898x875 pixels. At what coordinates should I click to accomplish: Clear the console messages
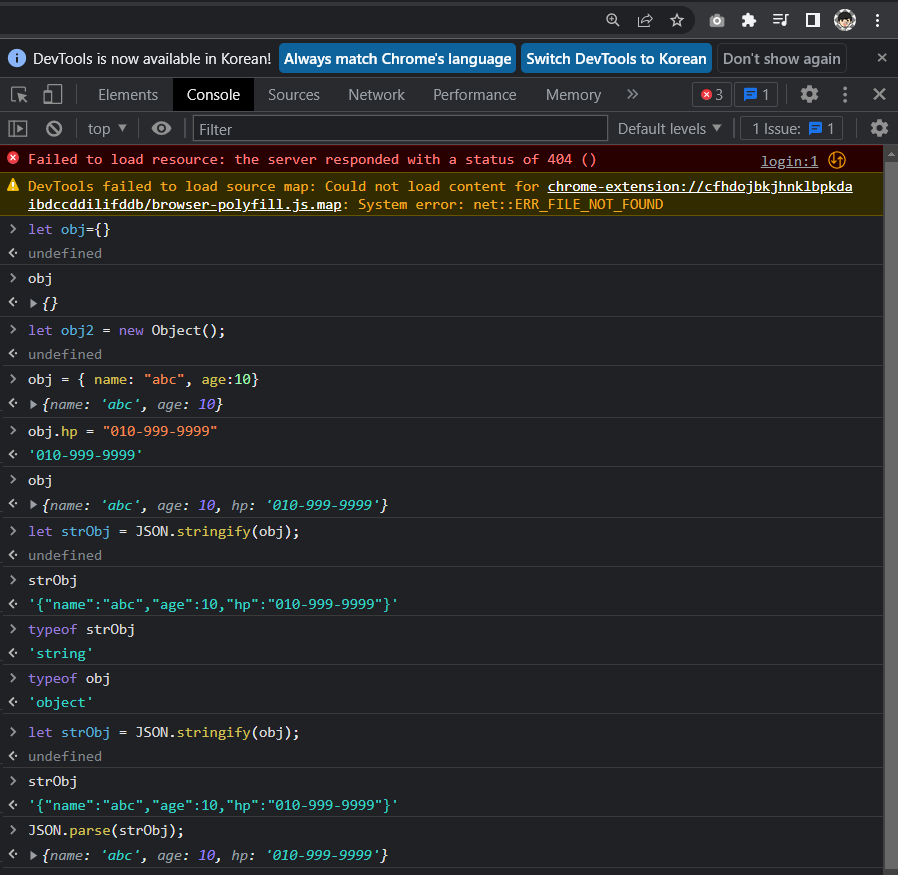click(53, 128)
